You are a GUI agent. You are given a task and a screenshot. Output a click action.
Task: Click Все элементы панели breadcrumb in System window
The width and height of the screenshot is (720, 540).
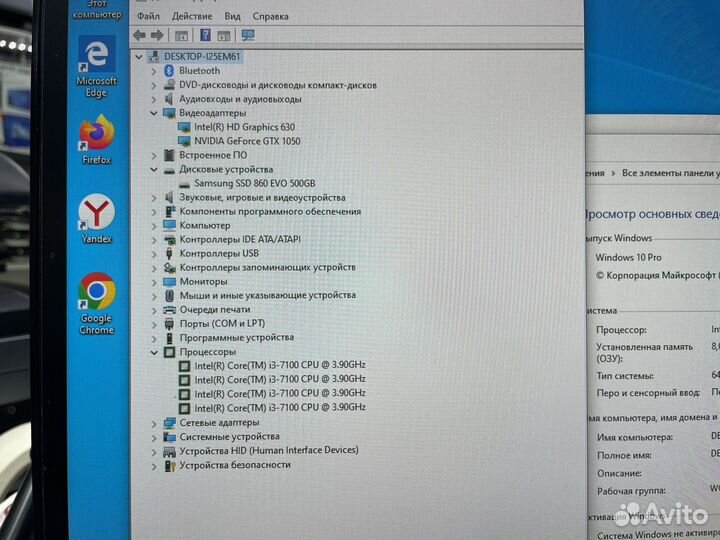tap(670, 173)
